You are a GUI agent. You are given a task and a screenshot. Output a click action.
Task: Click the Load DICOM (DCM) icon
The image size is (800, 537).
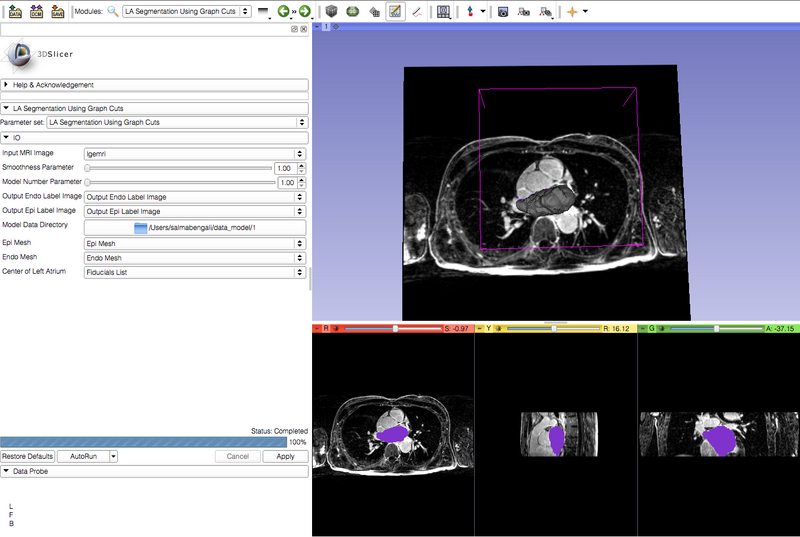tap(37, 12)
